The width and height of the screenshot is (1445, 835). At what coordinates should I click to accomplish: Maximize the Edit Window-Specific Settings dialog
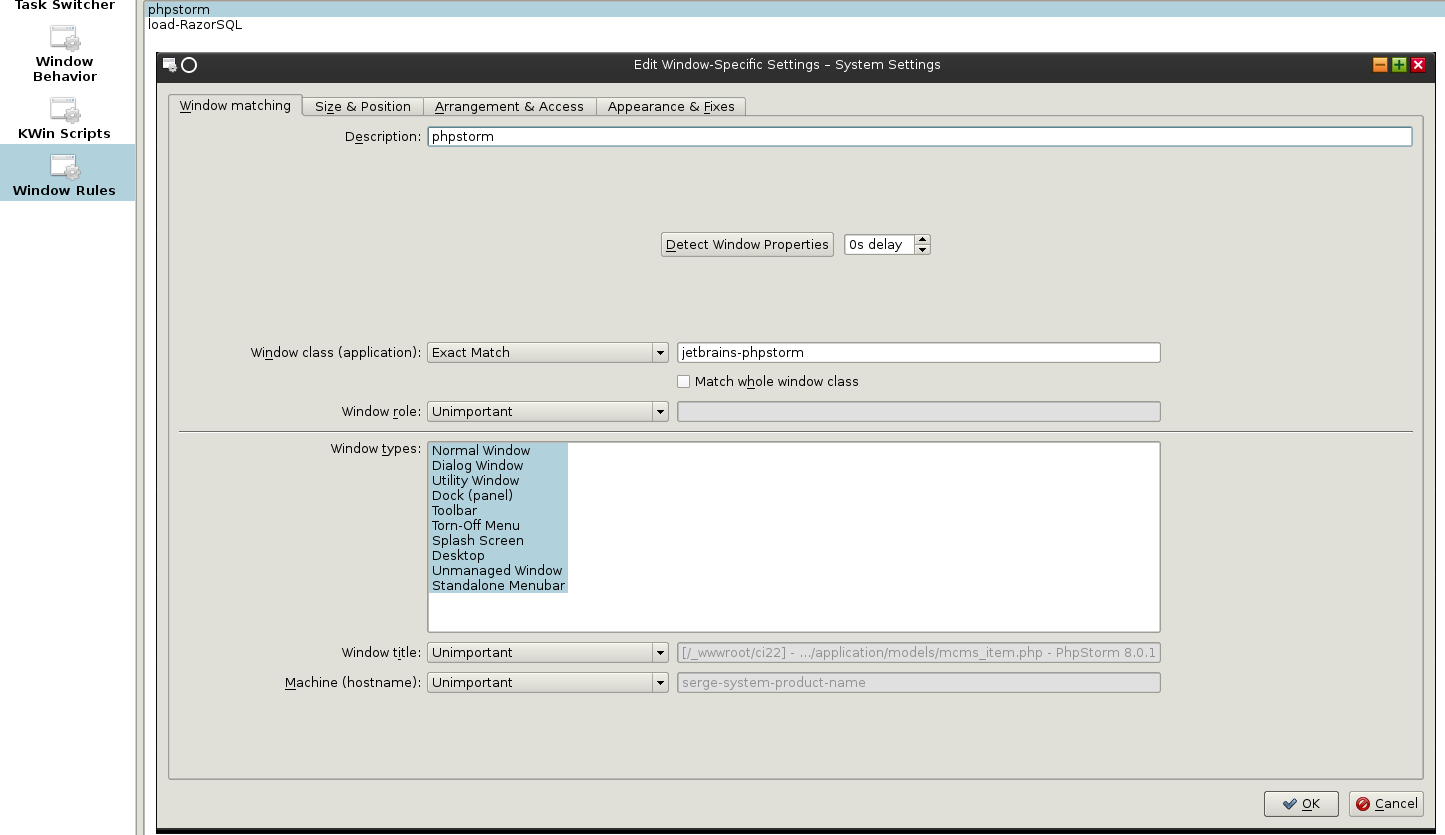[1399, 65]
